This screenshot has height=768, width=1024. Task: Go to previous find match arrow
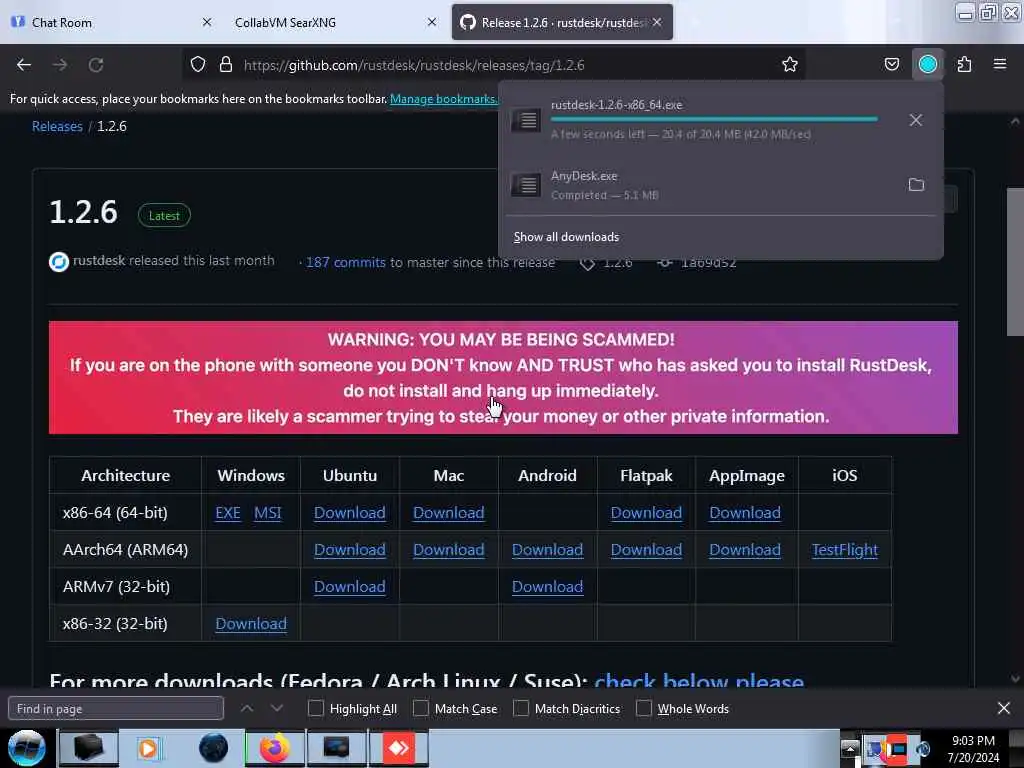(x=247, y=708)
